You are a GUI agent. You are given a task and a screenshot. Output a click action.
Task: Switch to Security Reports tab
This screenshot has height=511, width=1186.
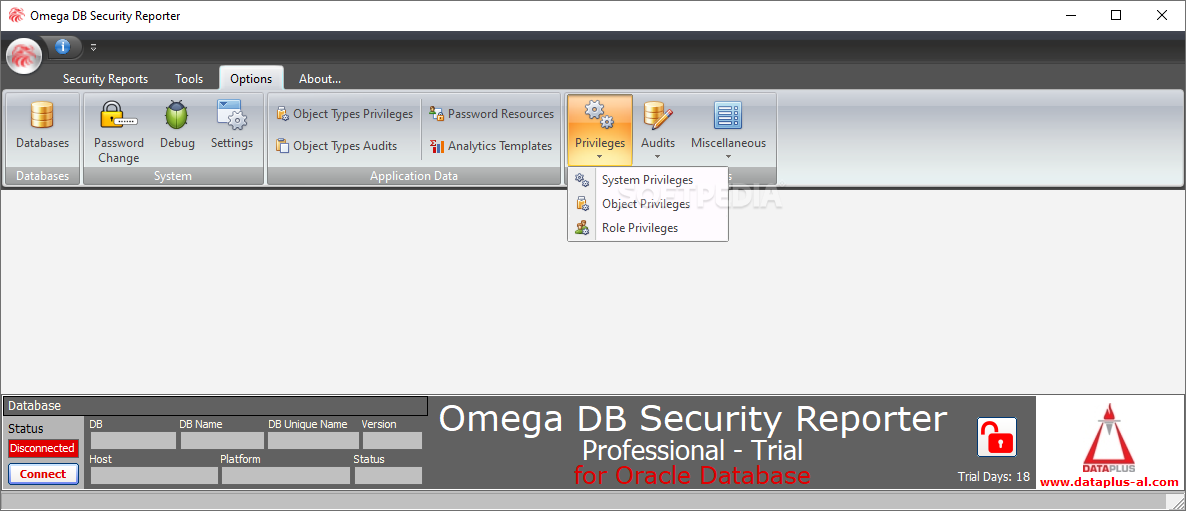[105, 79]
